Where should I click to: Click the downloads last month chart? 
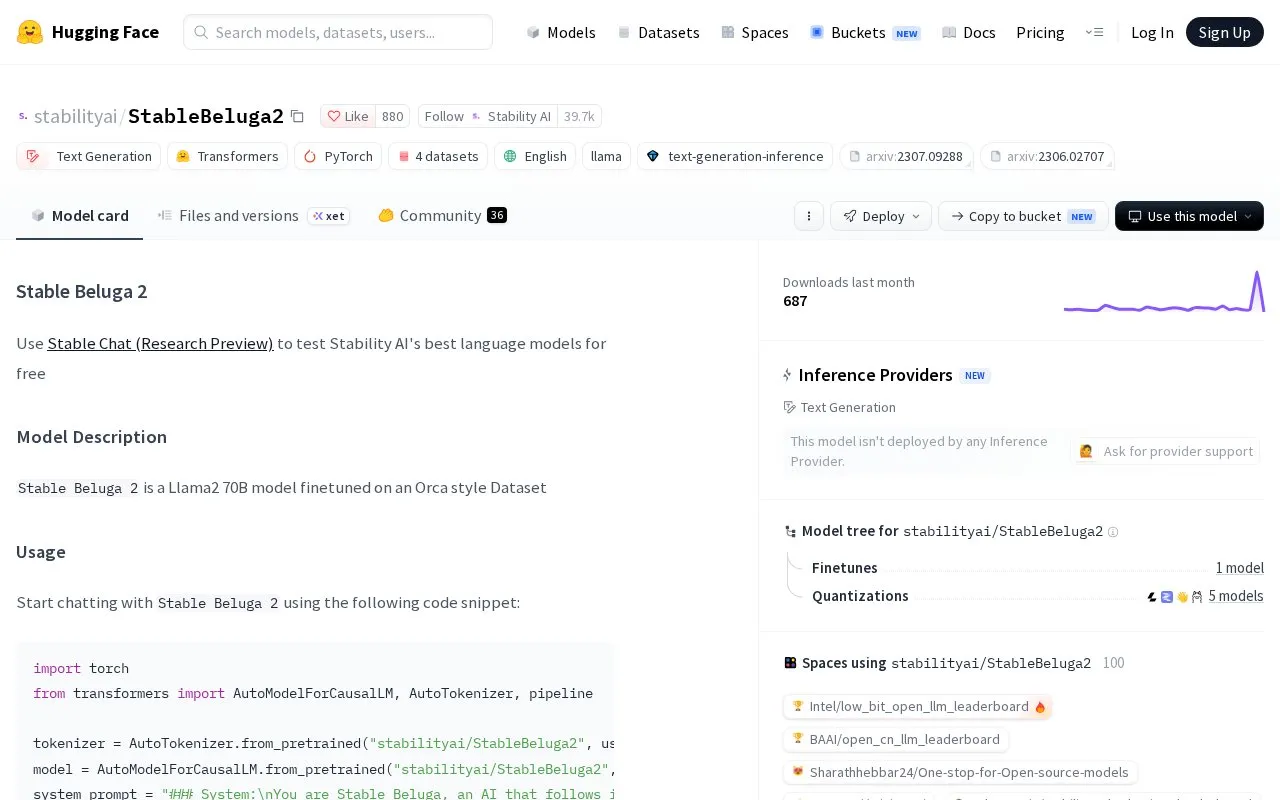tap(1164, 292)
